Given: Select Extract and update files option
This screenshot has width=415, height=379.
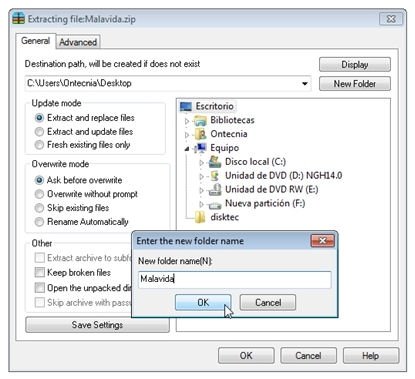Looking at the screenshot, I should [x=39, y=132].
